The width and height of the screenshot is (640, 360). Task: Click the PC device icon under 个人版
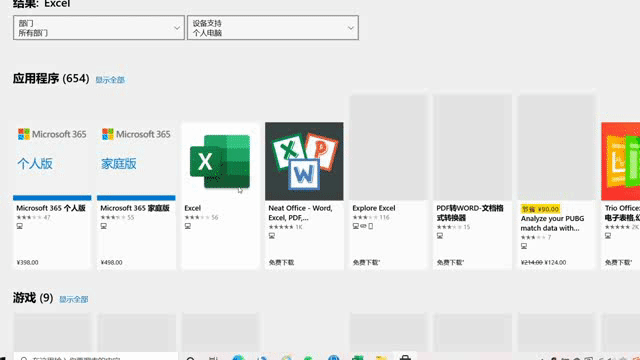pos(20,226)
